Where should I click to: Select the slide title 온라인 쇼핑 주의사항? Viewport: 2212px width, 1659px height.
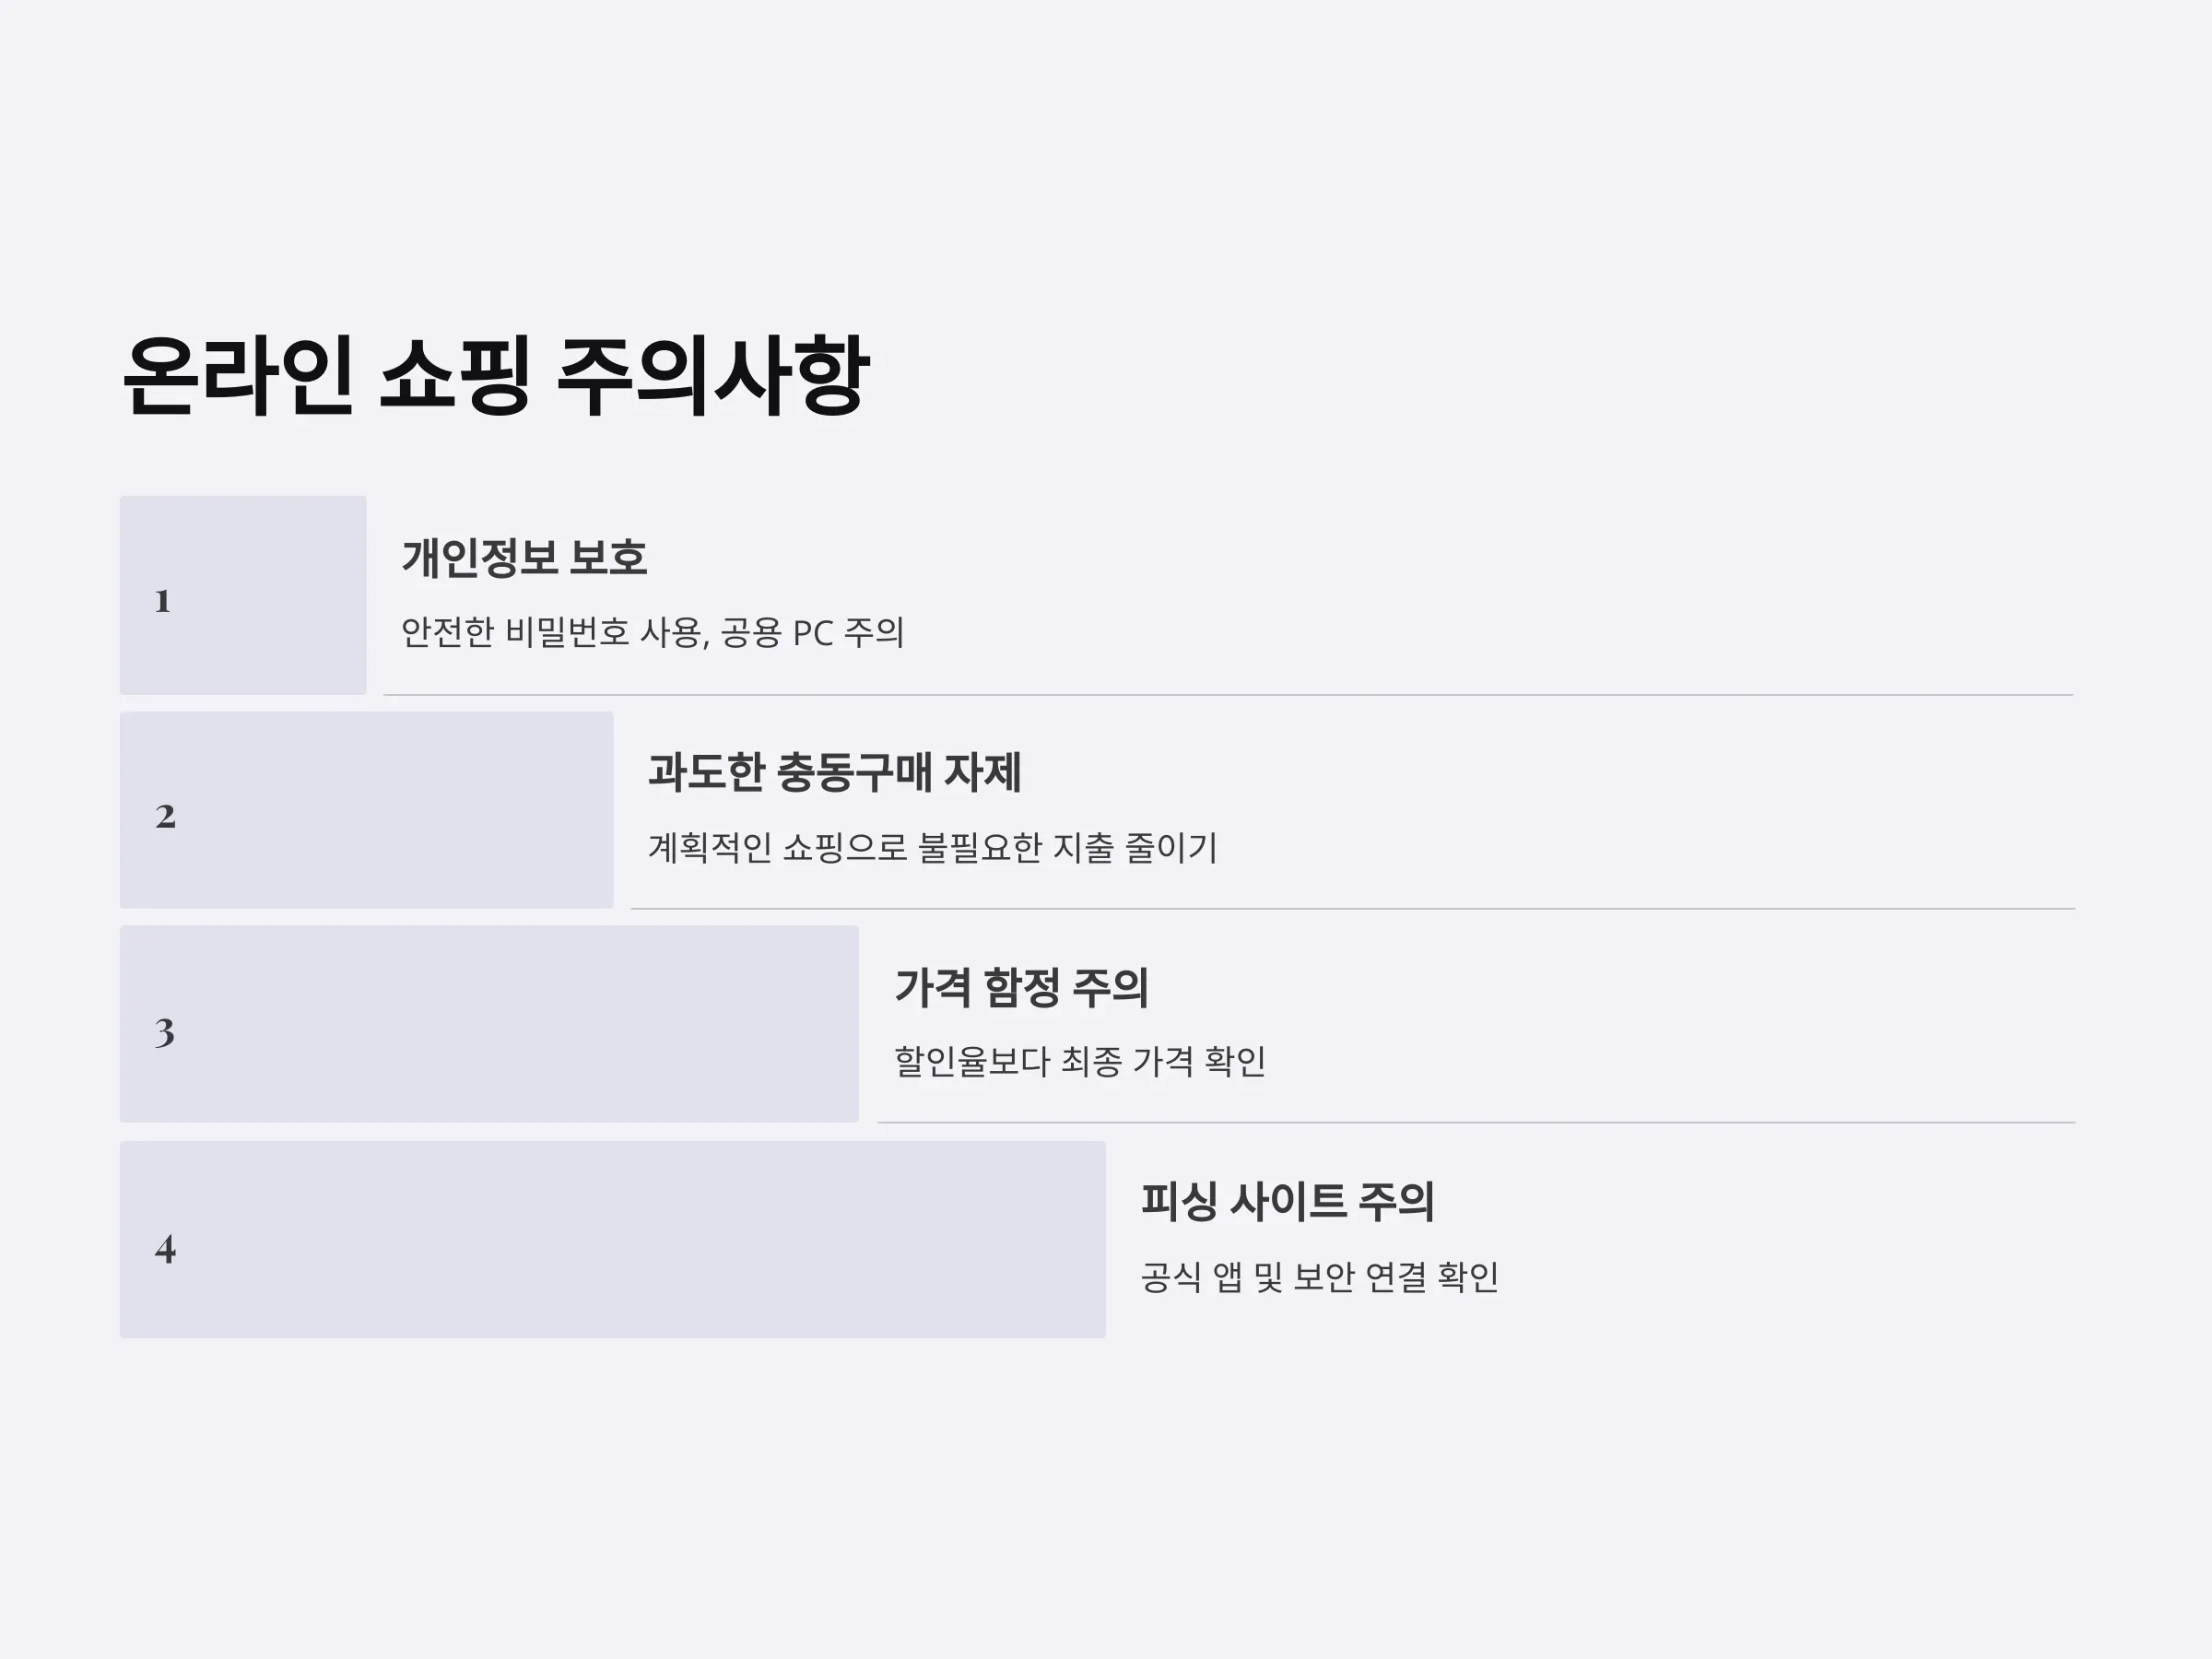click(x=496, y=375)
